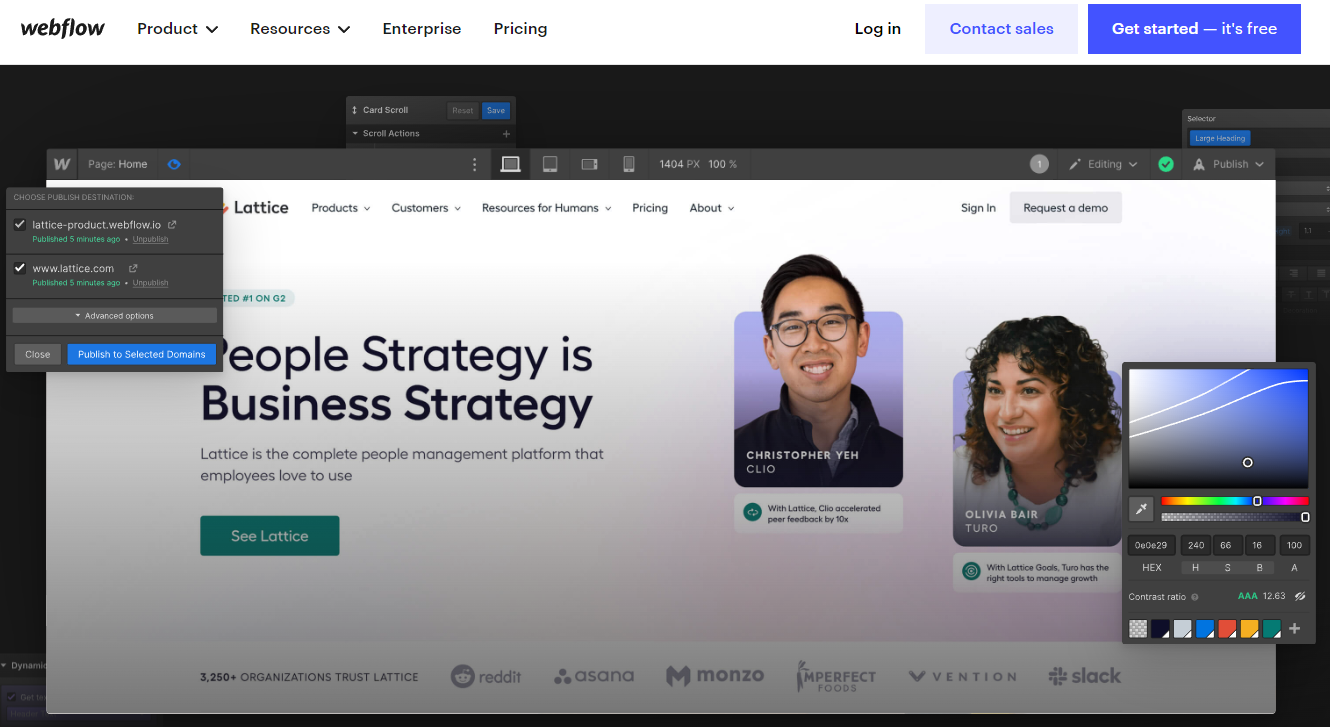This screenshot has width=1330, height=727.
Task: Open the Publish dropdown with rocket icon
Action: pyautogui.click(x=1228, y=164)
